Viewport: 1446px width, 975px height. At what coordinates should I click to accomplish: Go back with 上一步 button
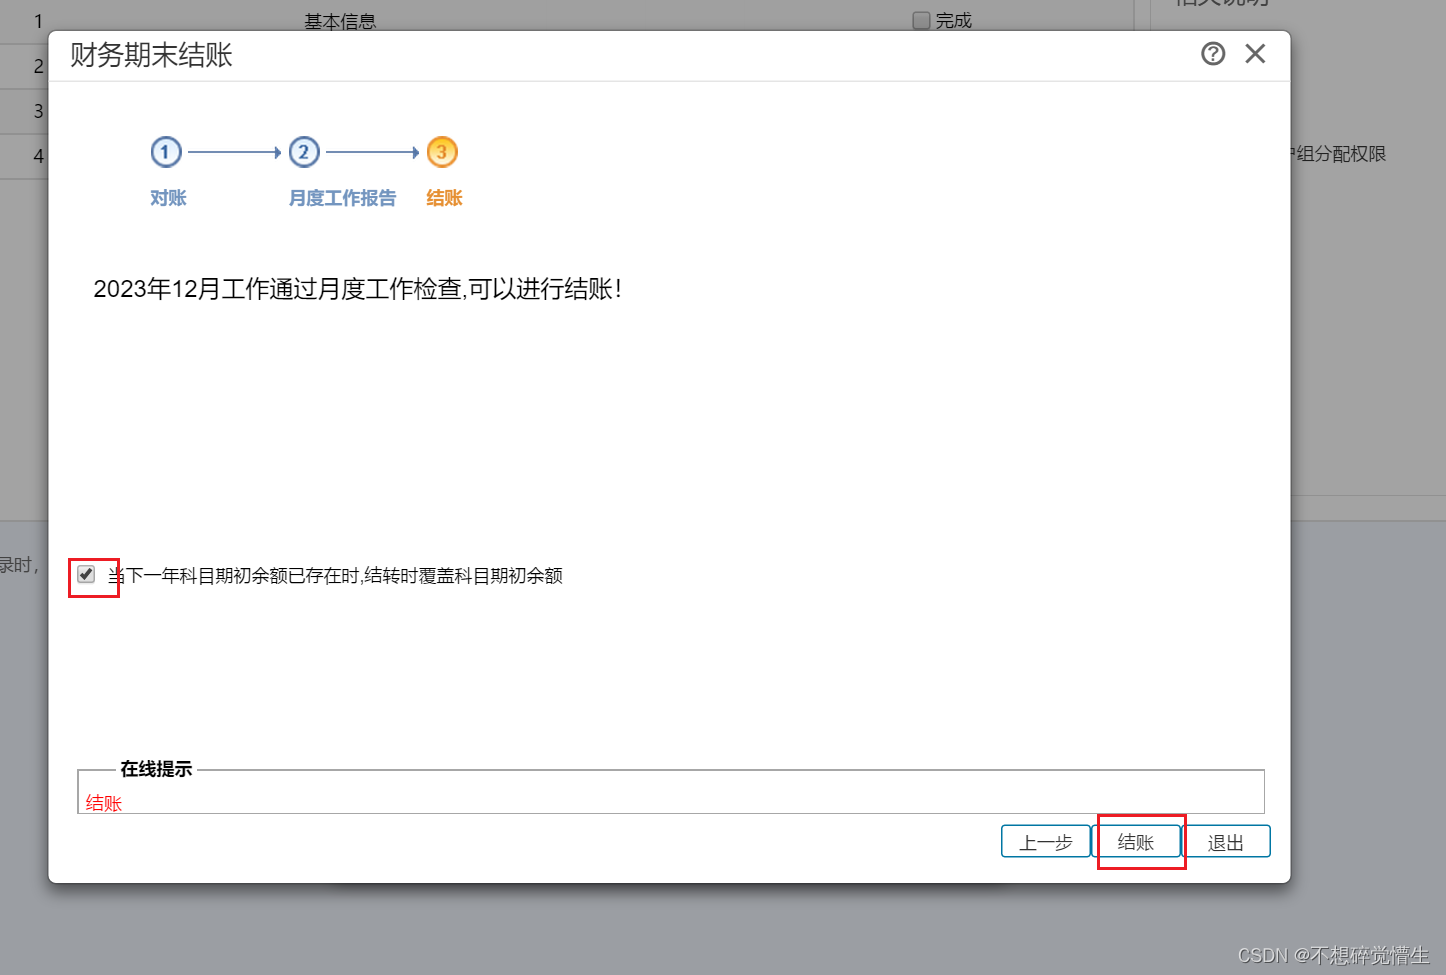(1046, 842)
